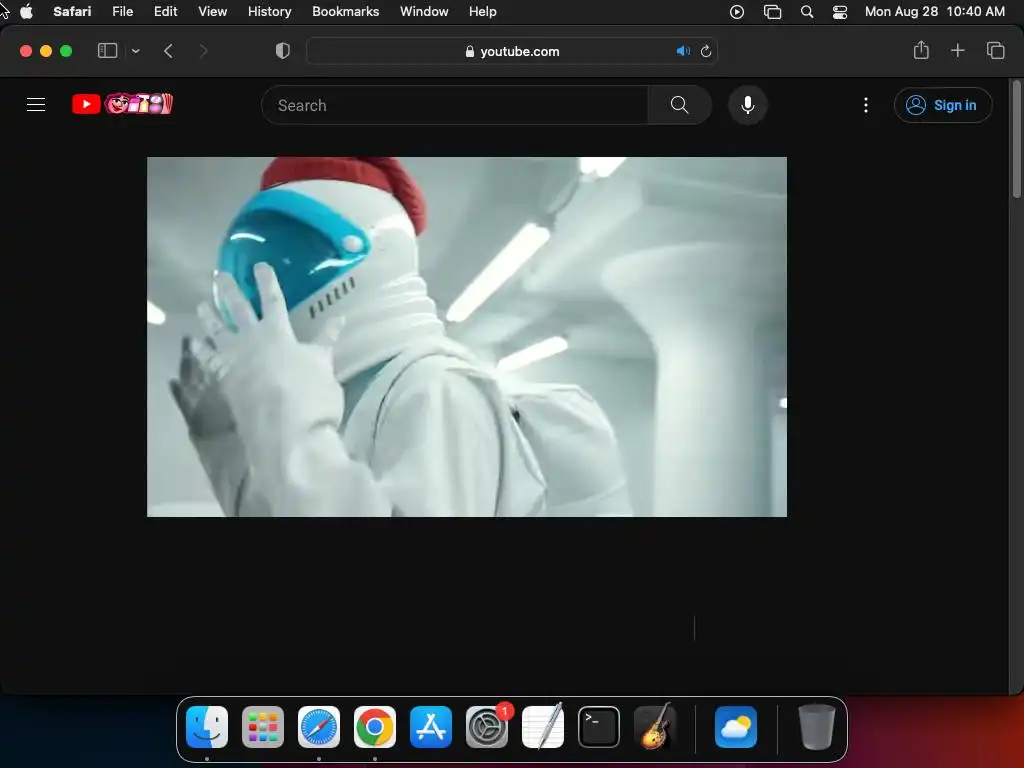This screenshot has width=1024, height=768.
Task: Start voice search with microphone icon
Action: coord(748,105)
